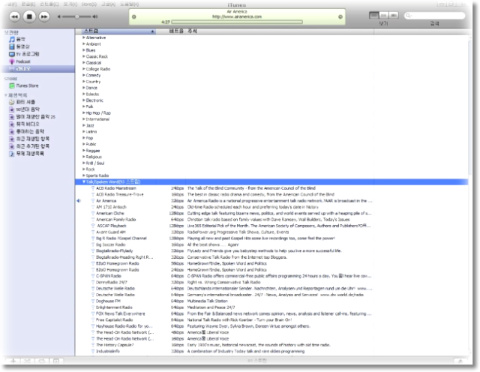Toggle repeat at bottom left
The image size is (480, 372).
coord(42,361)
